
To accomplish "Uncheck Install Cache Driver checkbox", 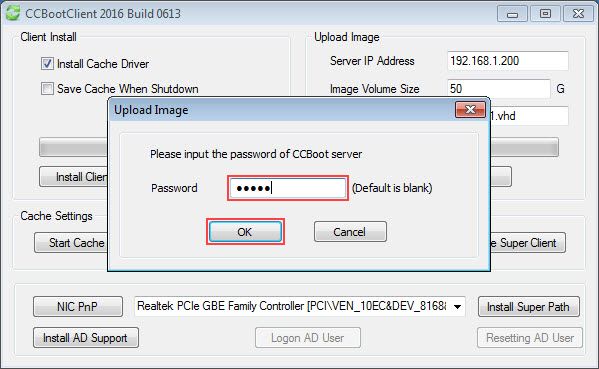I will [x=47, y=63].
